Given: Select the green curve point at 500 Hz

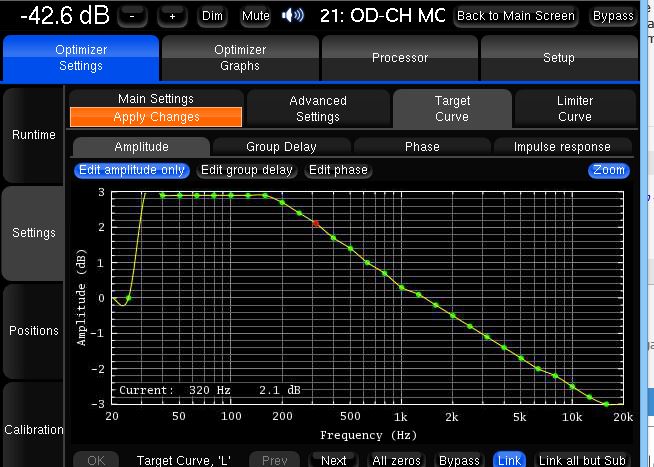Looking at the screenshot, I should 350,249.
